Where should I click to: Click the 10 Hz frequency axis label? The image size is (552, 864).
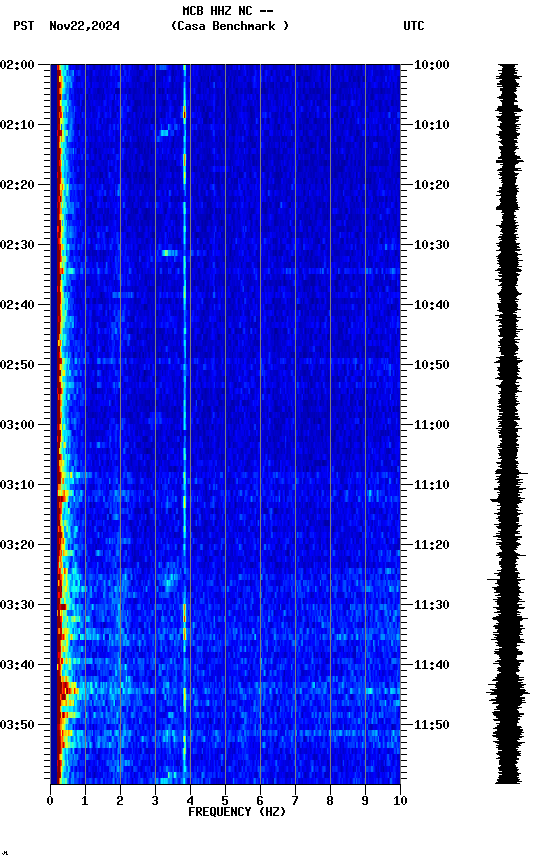pos(401,801)
